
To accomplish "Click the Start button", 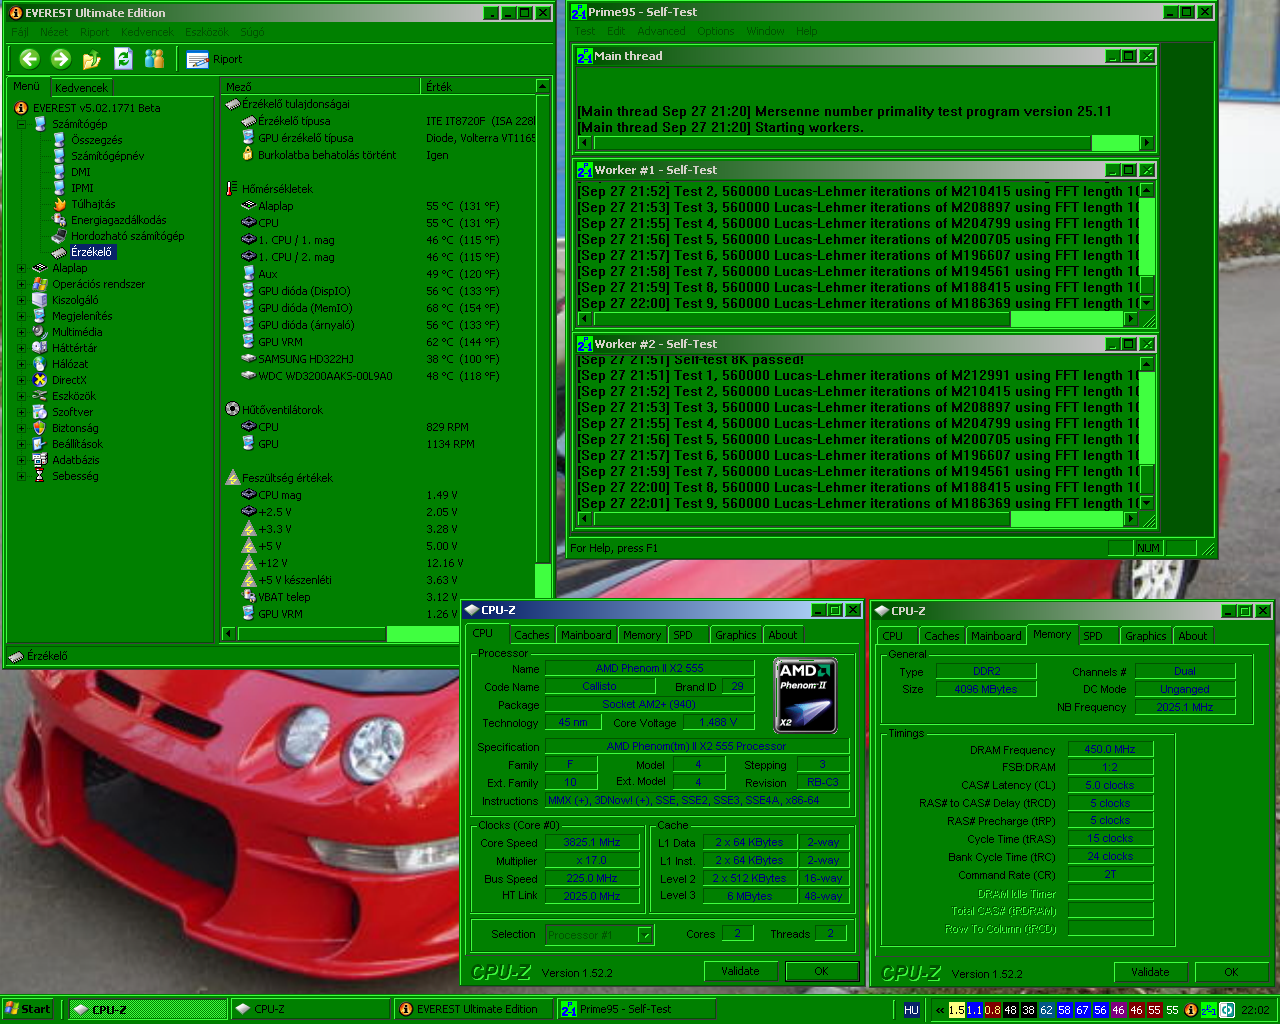I will [28, 1009].
